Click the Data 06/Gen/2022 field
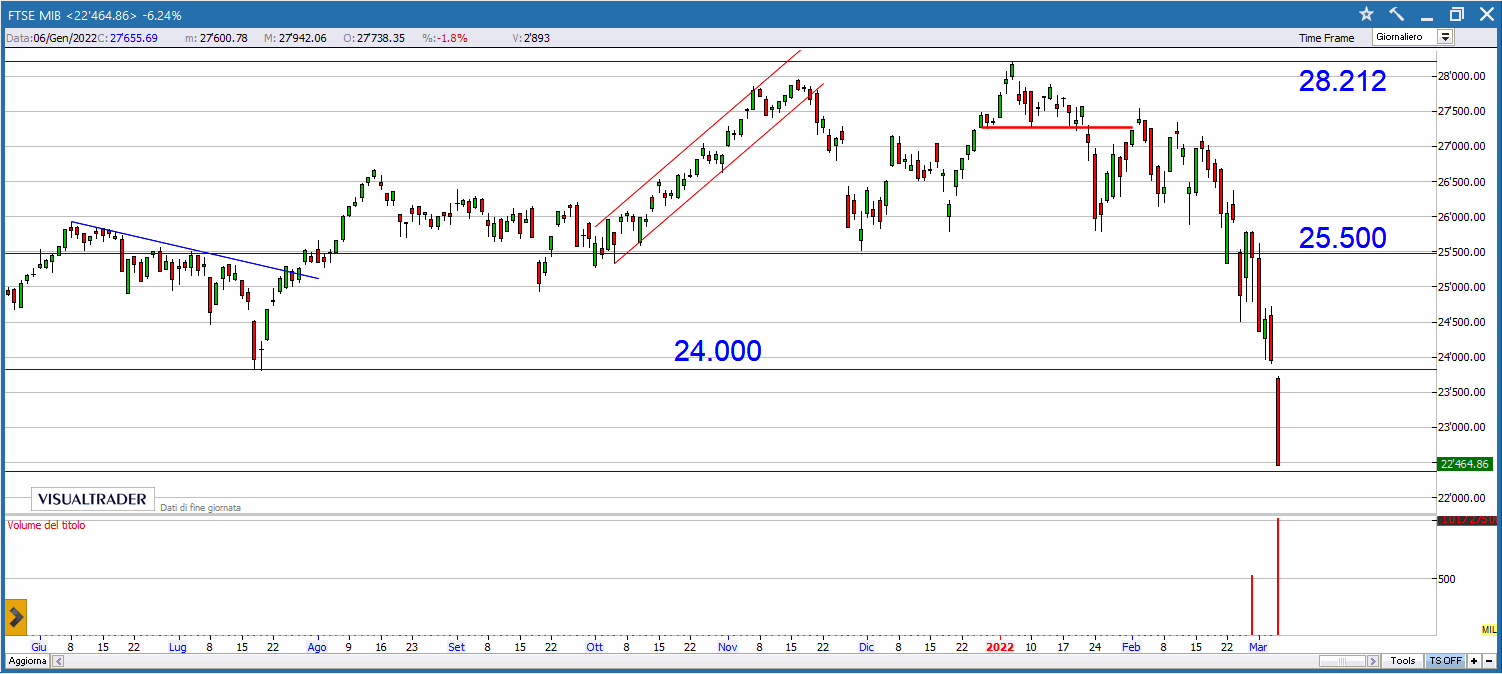The height and width of the screenshot is (674, 1502). coord(53,38)
